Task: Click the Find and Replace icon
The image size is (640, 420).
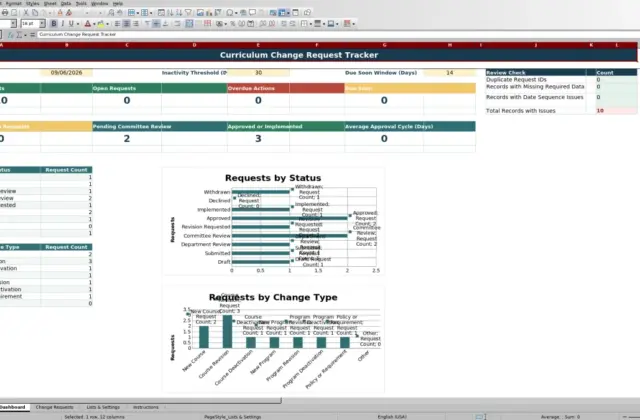Action: point(111,13)
